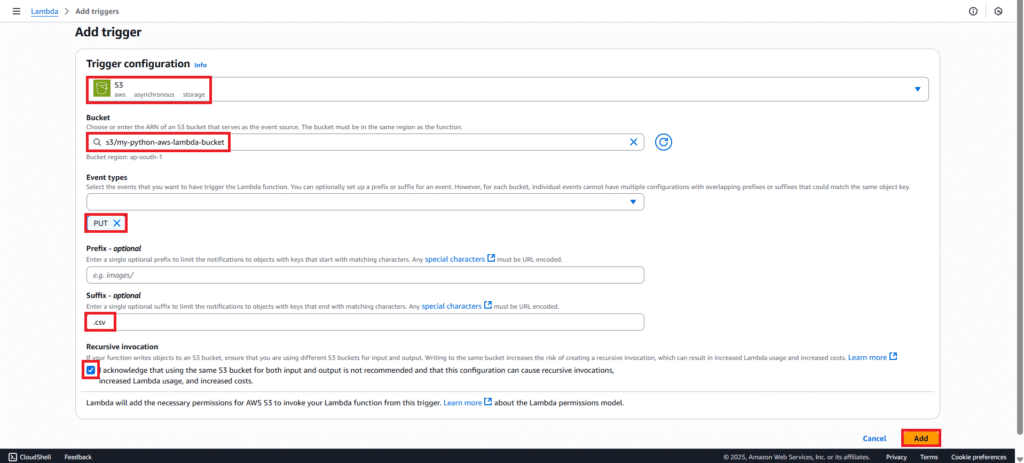The height and width of the screenshot is (463, 1024).
Task: Click the S3 service icon in source selector
Action: tap(101, 89)
